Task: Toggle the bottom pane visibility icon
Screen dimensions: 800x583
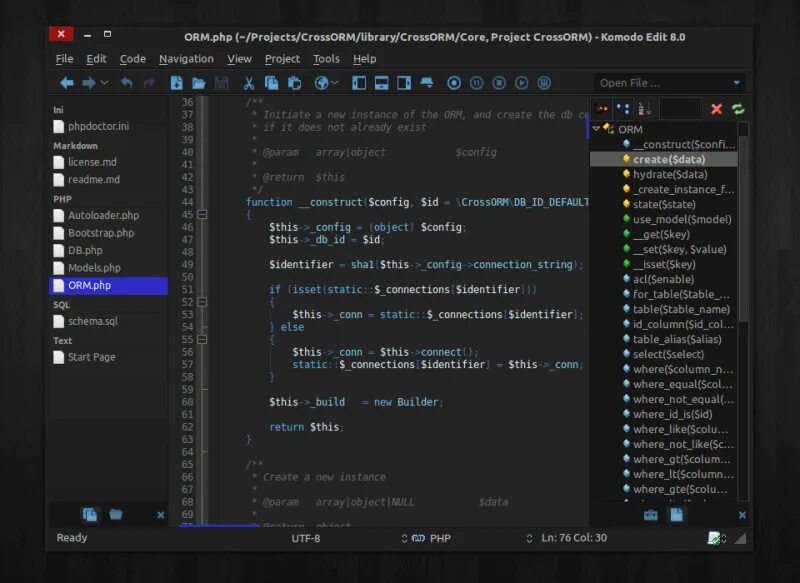Action: [381, 83]
